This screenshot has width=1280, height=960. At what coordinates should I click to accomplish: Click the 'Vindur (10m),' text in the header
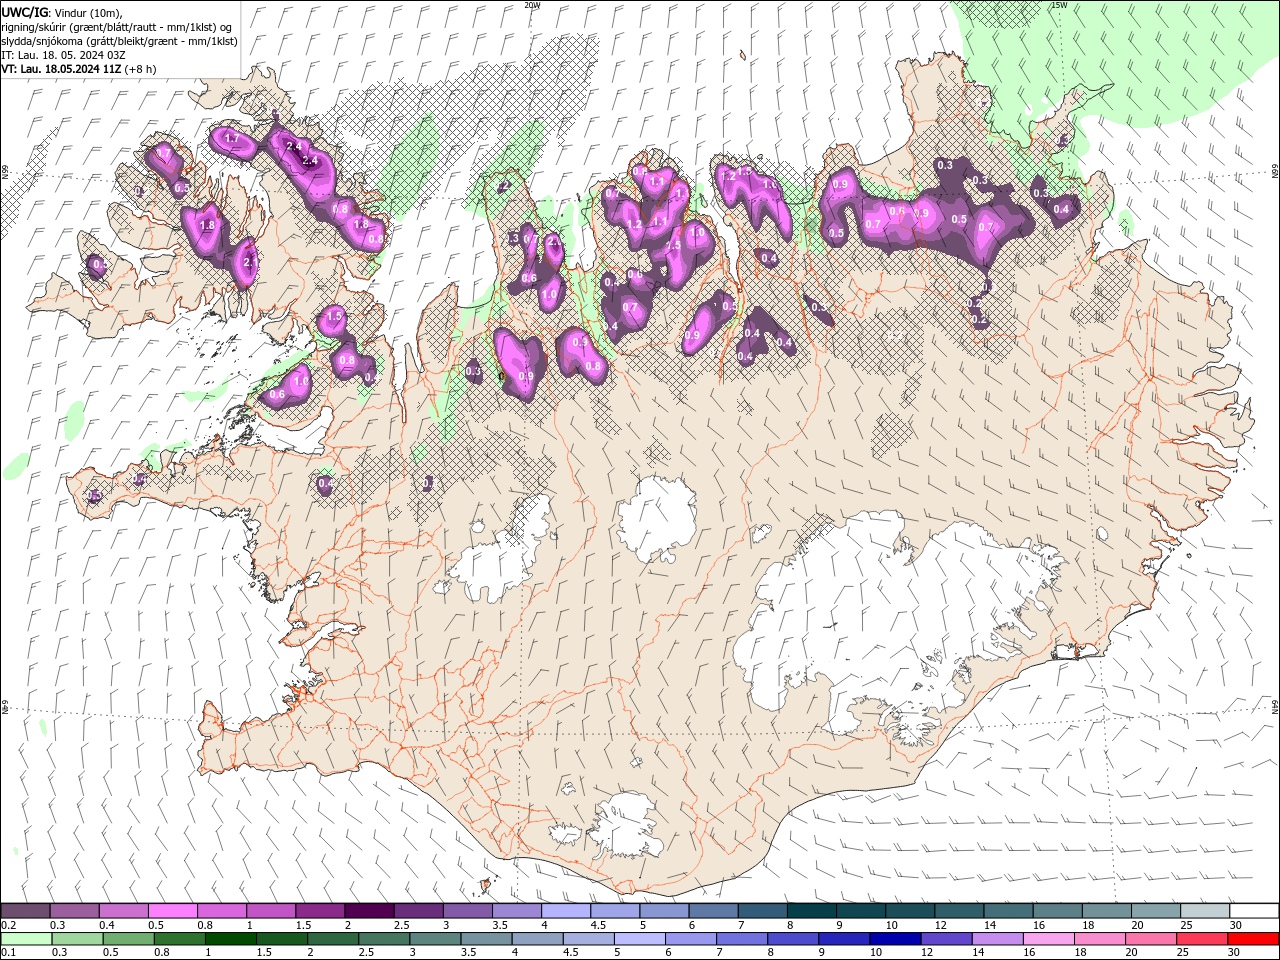pyautogui.click(x=87, y=12)
